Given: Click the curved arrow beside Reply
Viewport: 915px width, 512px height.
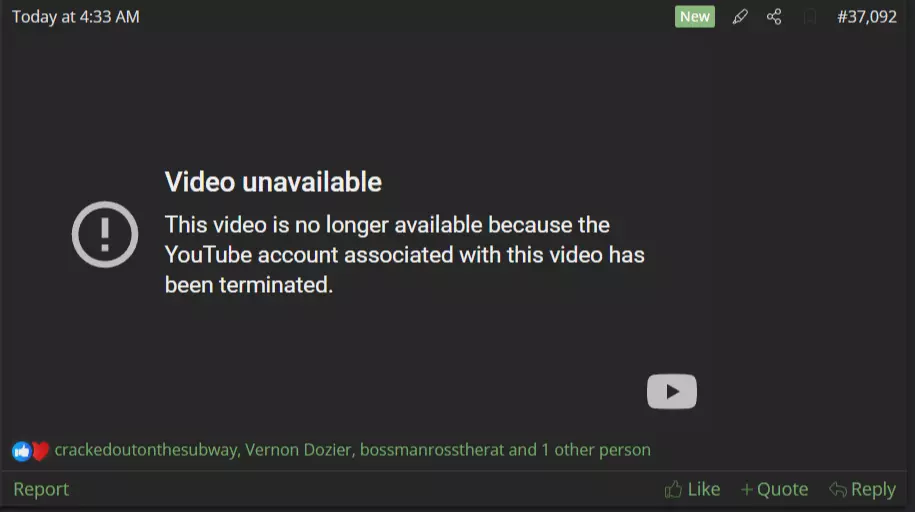Looking at the screenshot, I should click(837, 489).
